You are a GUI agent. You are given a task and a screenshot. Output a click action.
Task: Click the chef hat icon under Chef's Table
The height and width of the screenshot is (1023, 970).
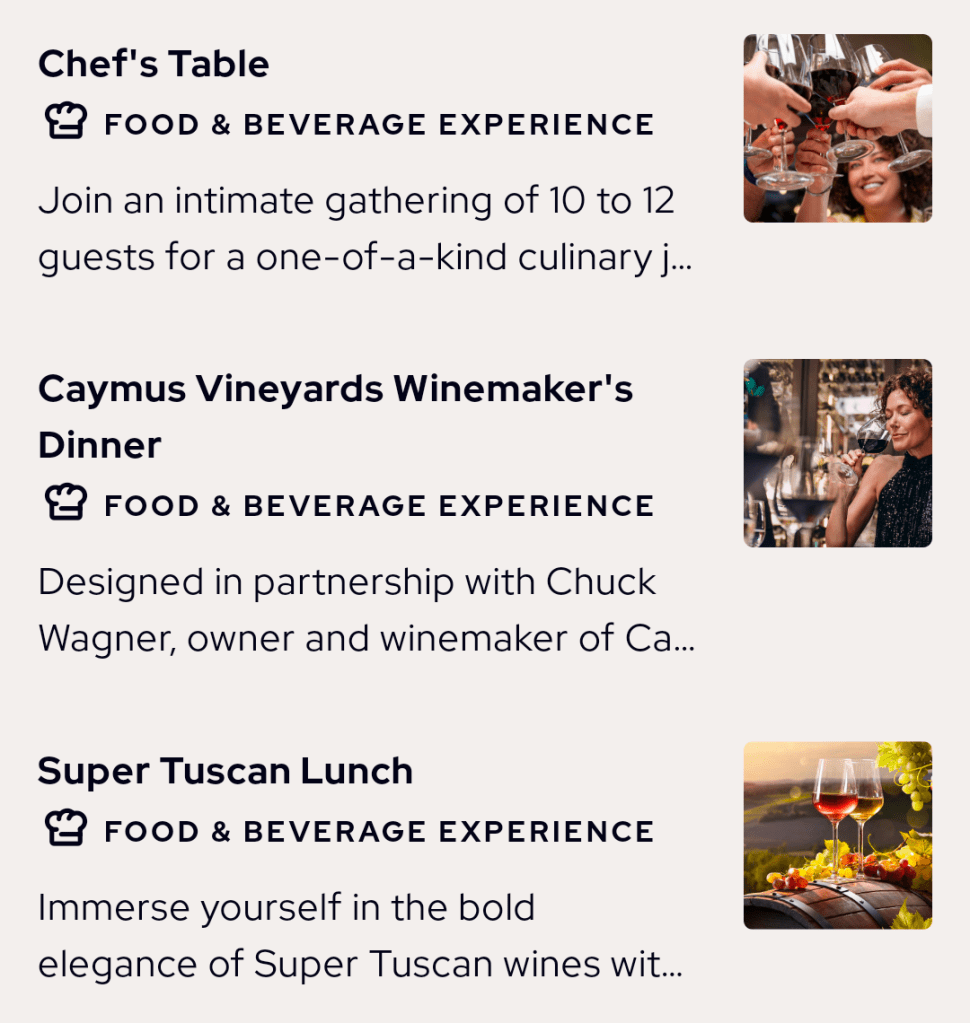pyautogui.click(x=66, y=124)
